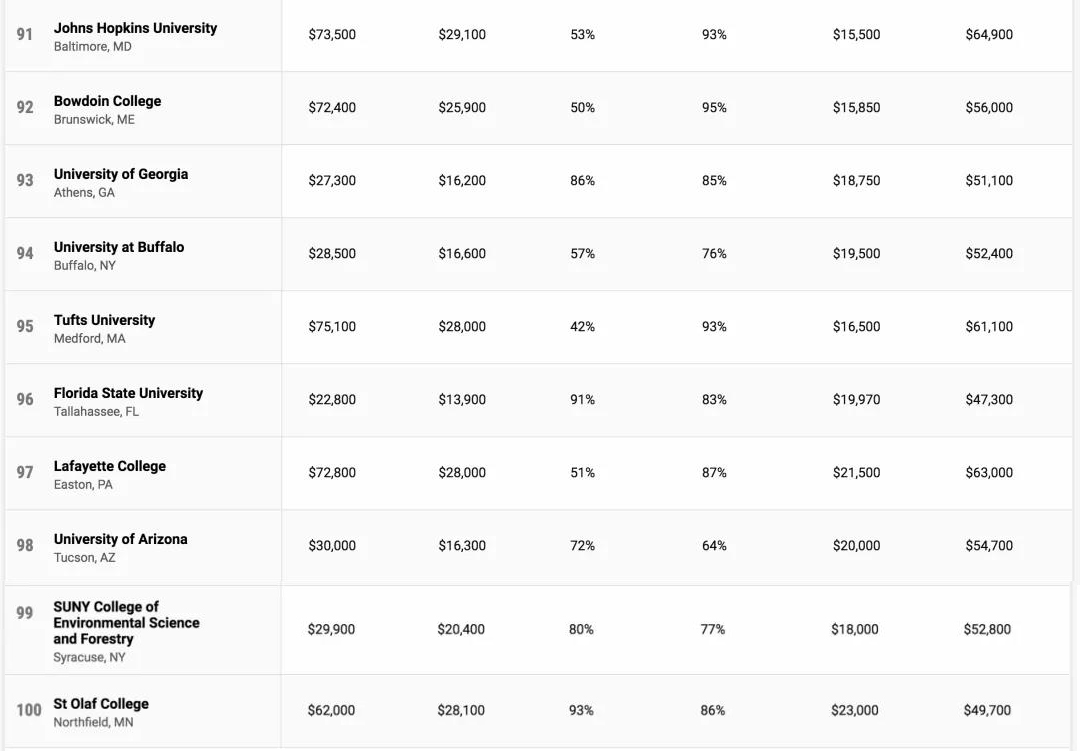Click the University of Georgia name

[x=121, y=174]
